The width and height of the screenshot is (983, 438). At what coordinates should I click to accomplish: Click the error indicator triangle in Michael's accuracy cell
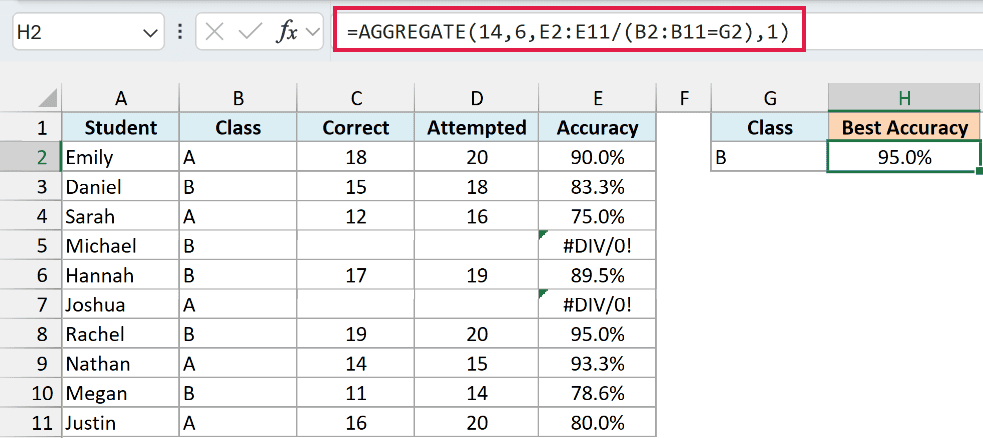[542, 234]
